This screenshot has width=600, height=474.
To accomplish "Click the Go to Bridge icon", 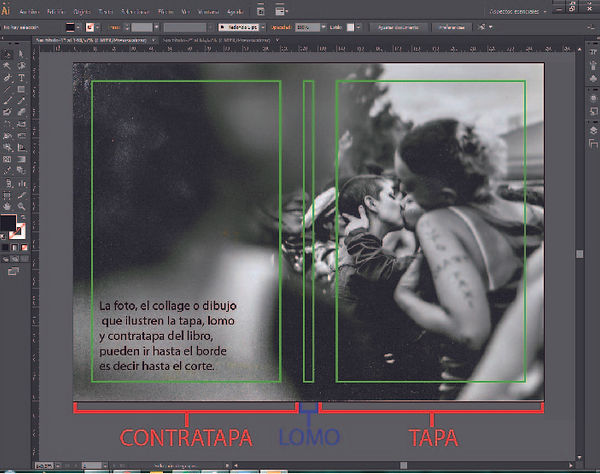I will [261, 11].
